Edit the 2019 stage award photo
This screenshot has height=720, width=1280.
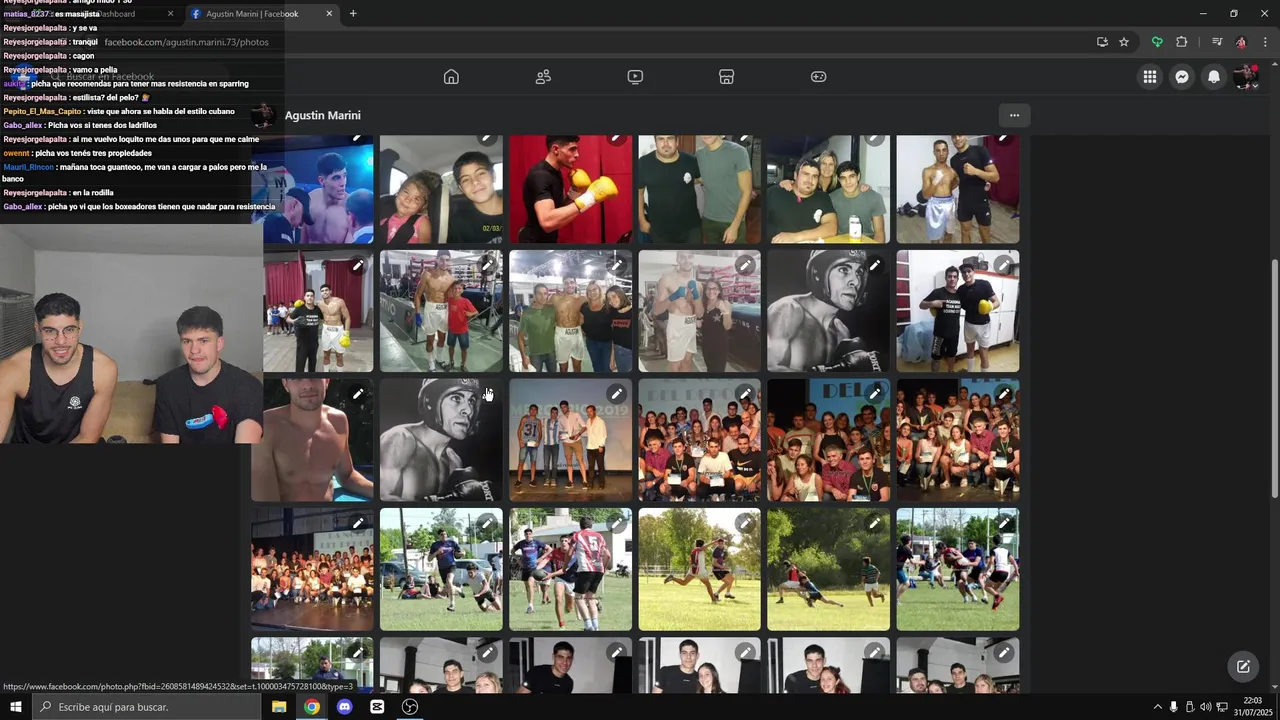coord(617,394)
